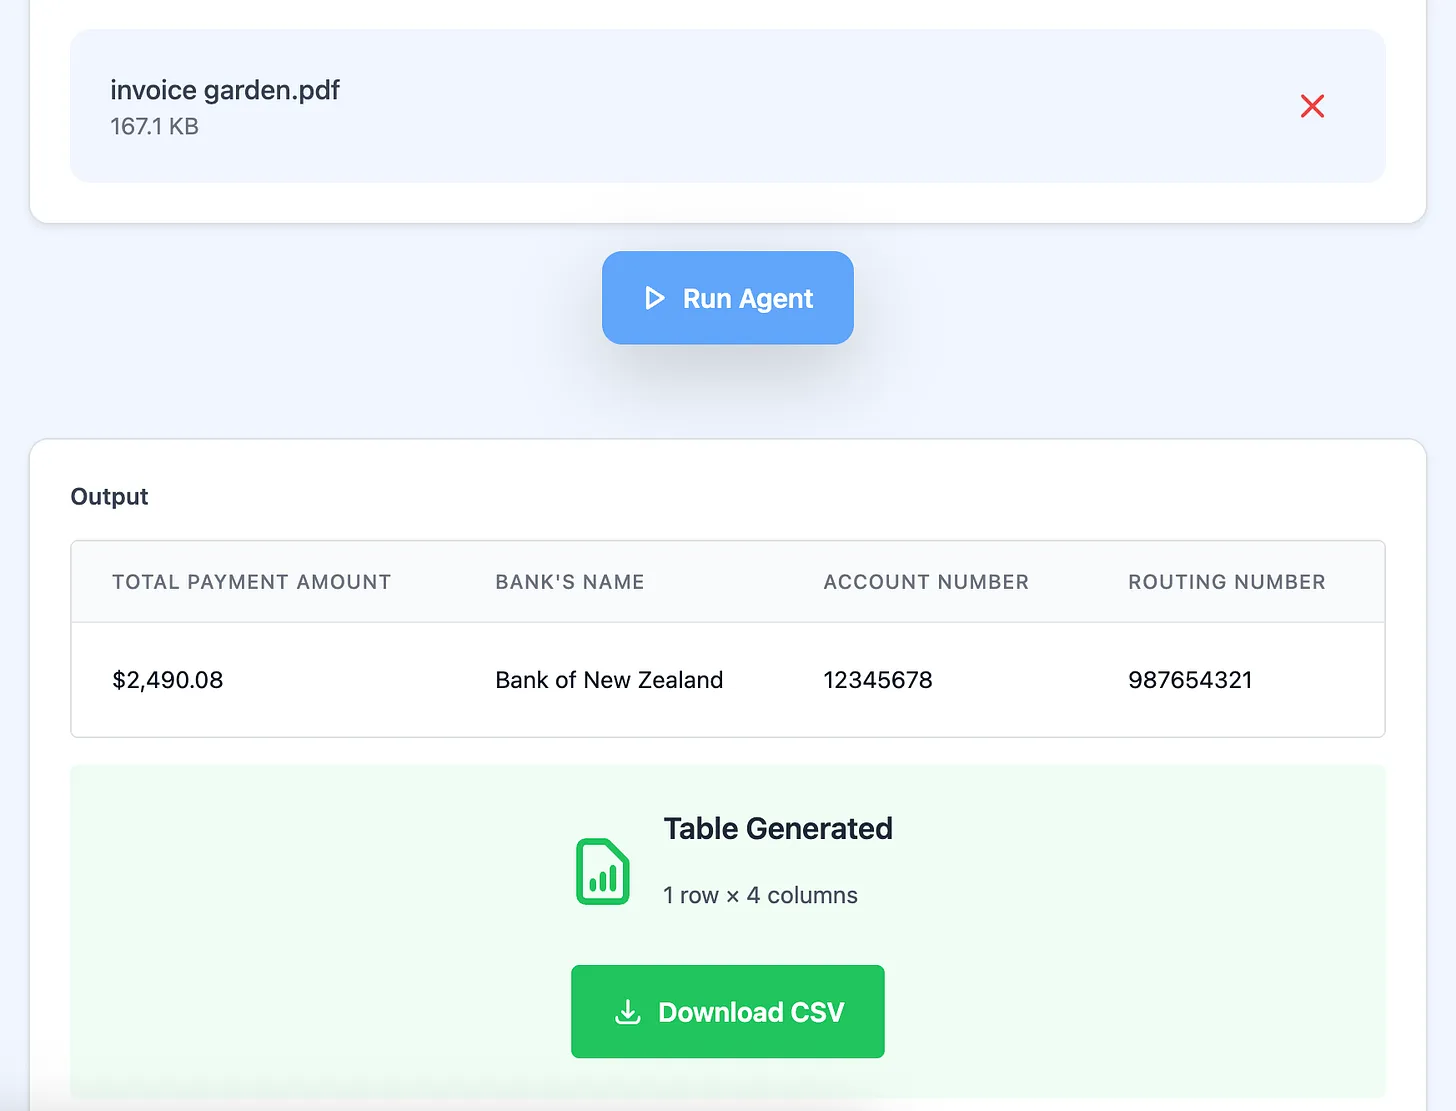
Task: Click the 1 row × 4 columns summary
Action: (760, 896)
